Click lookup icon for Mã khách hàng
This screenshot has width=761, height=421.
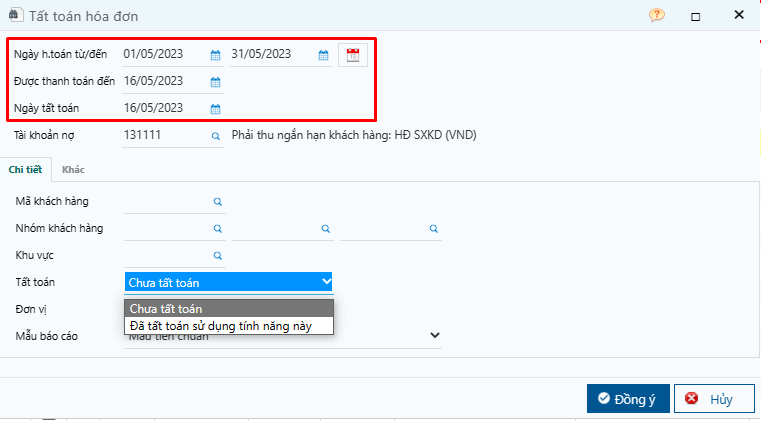[x=218, y=202]
